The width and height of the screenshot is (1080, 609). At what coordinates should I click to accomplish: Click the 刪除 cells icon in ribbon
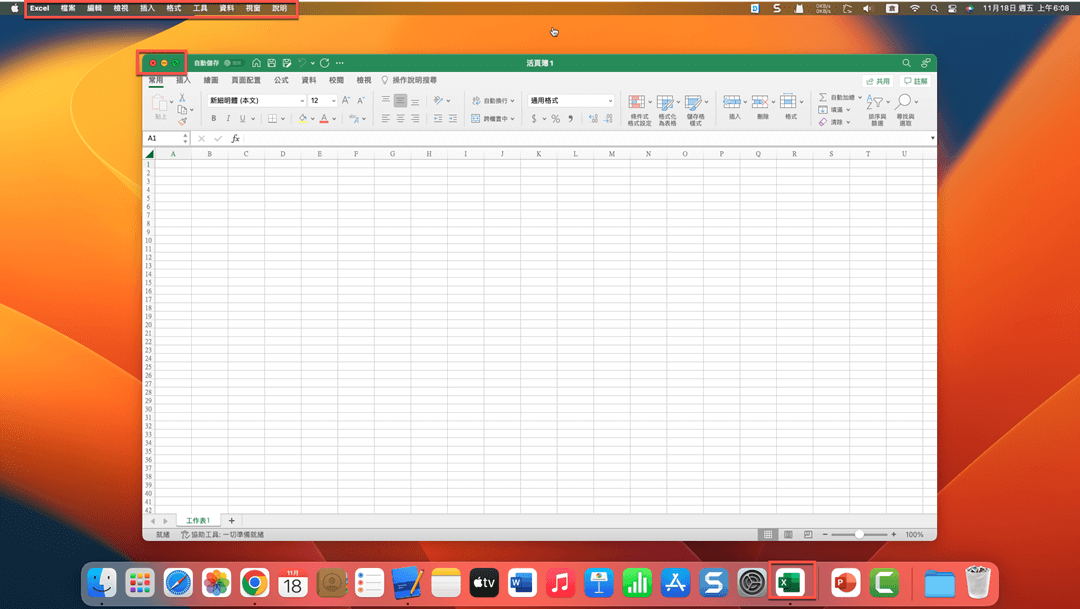pyautogui.click(x=760, y=102)
